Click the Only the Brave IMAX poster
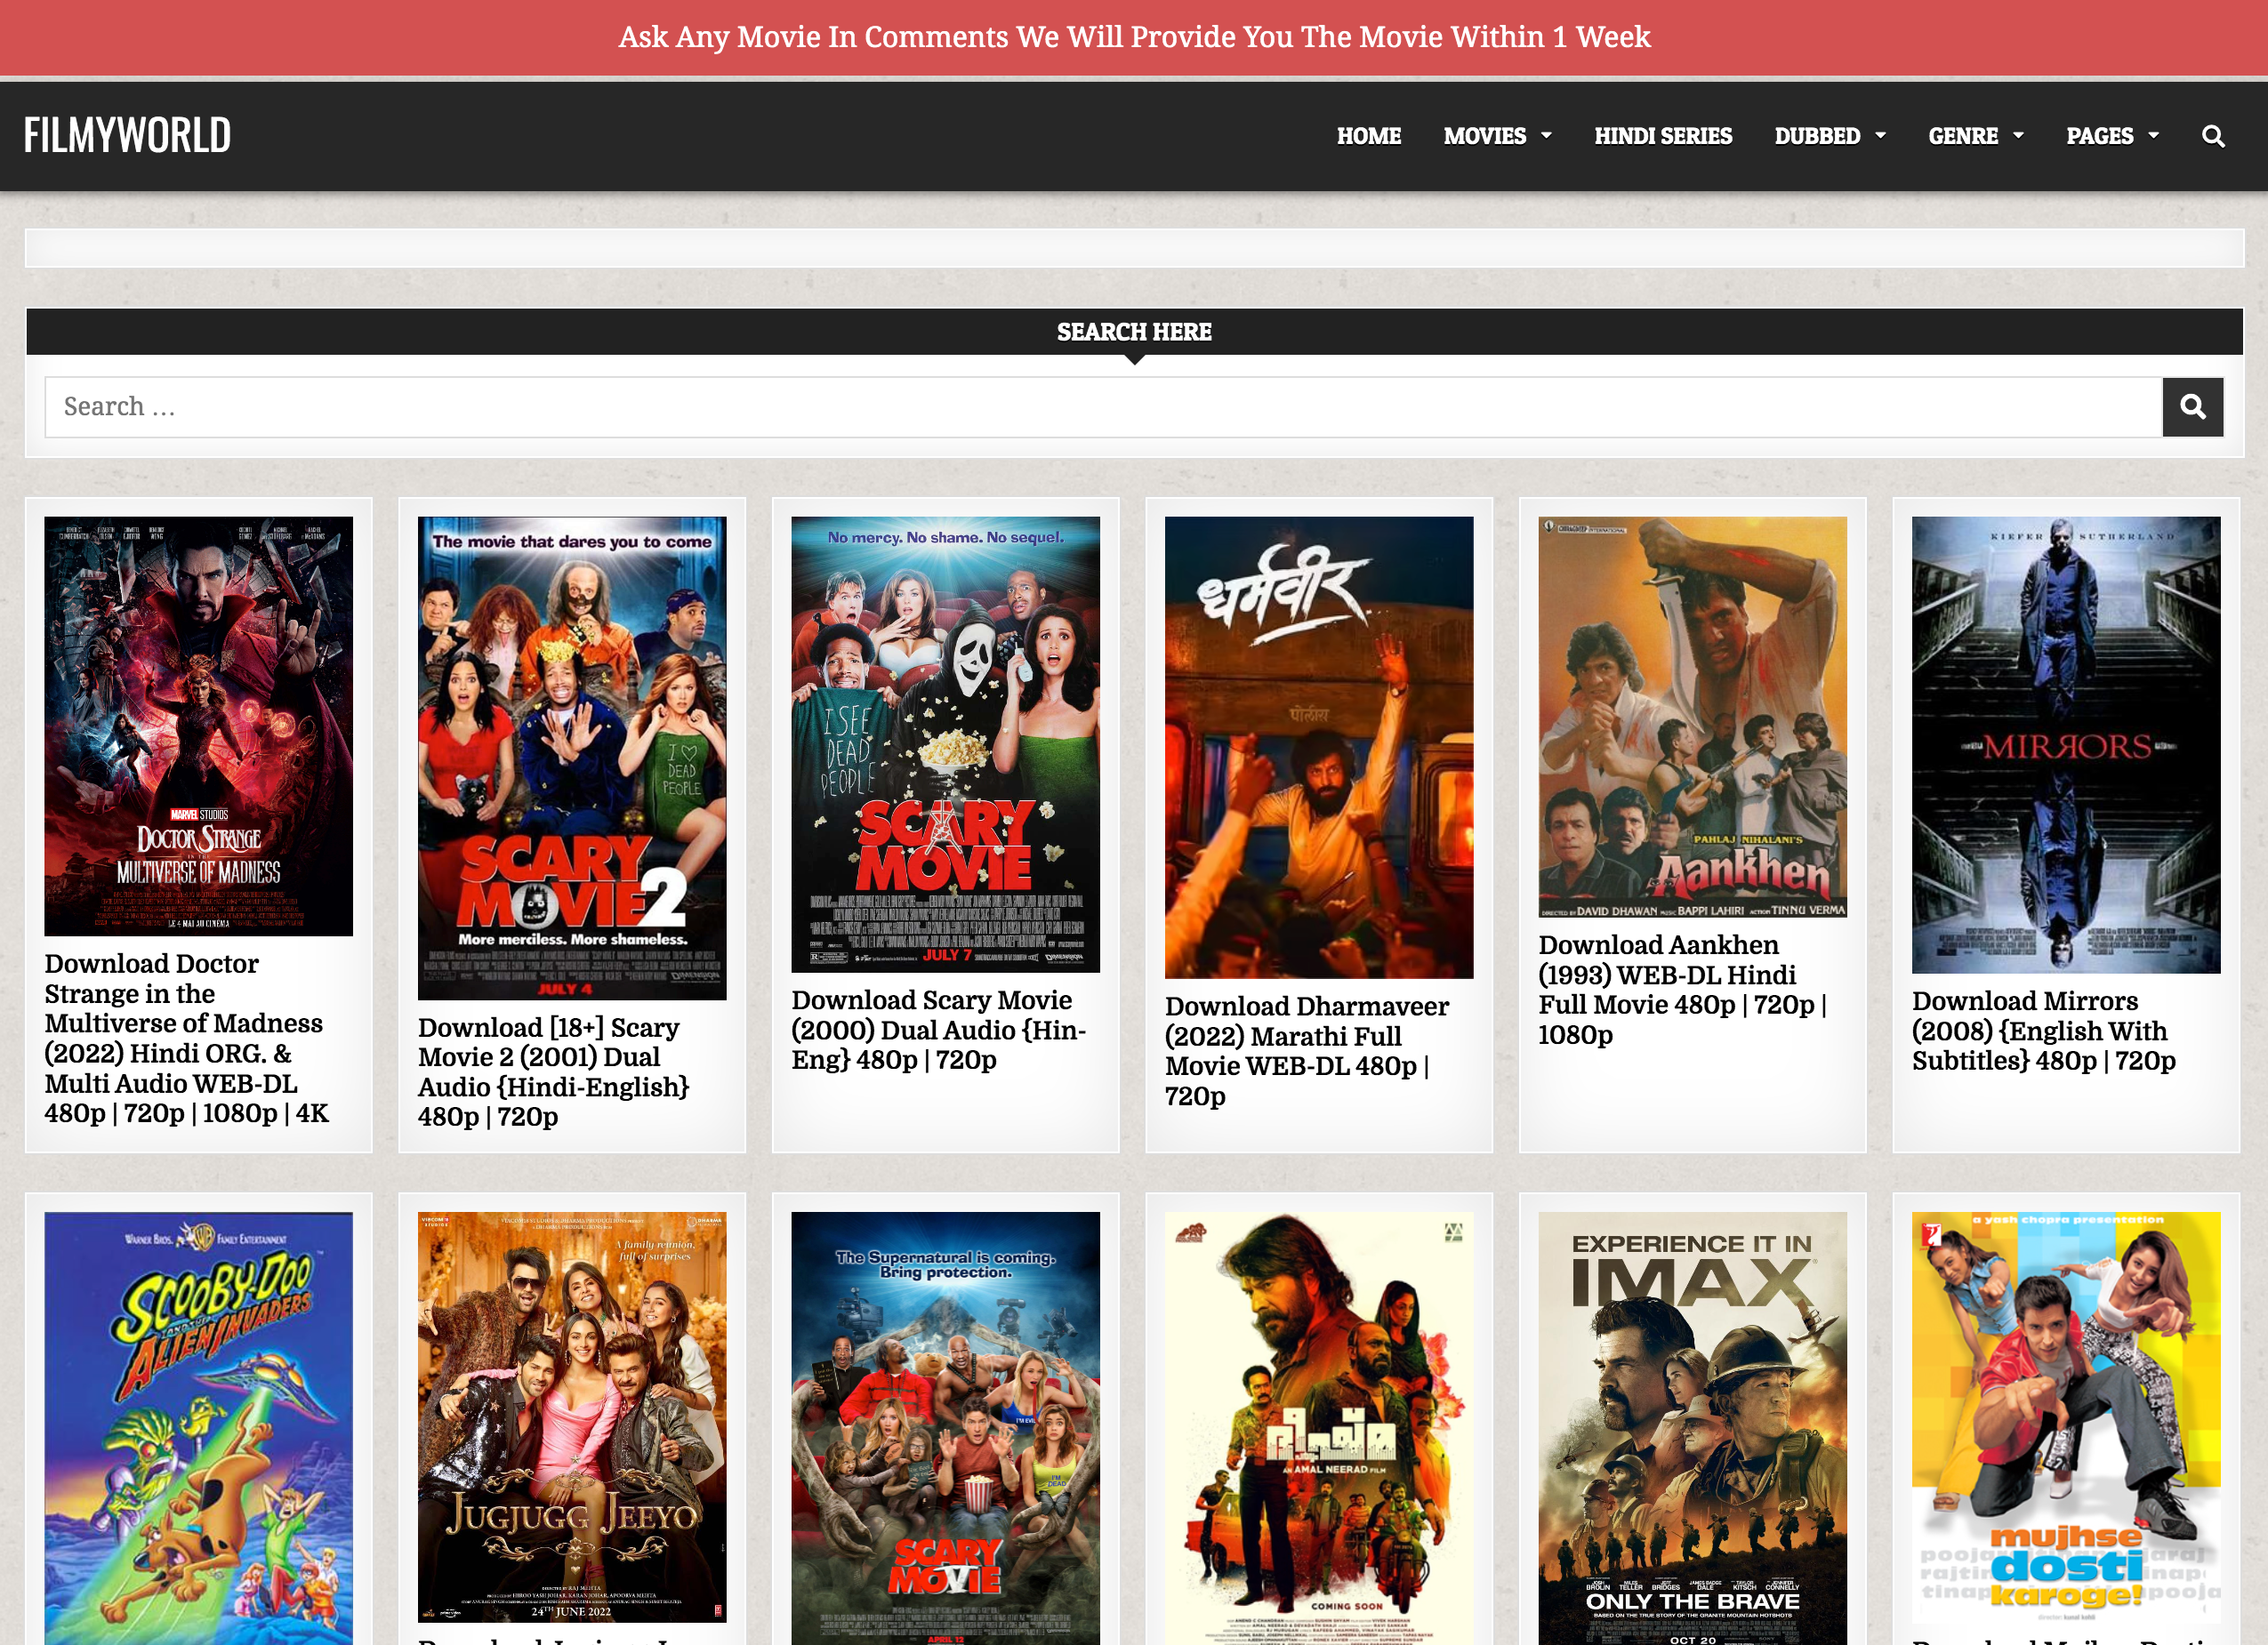The image size is (2268, 1645). coord(1692,1428)
